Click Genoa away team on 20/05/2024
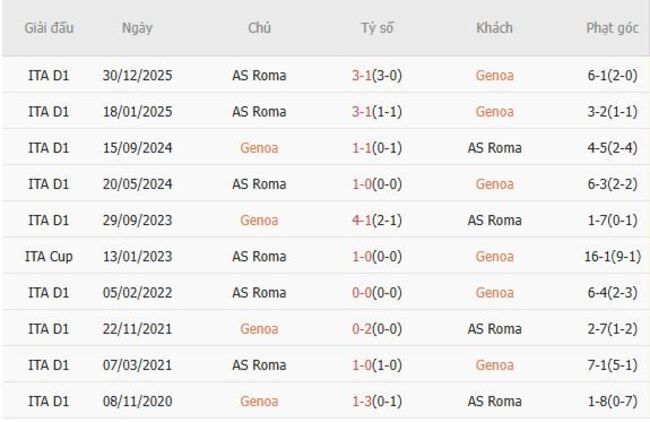The height and width of the screenshot is (422, 650). click(494, 184)
